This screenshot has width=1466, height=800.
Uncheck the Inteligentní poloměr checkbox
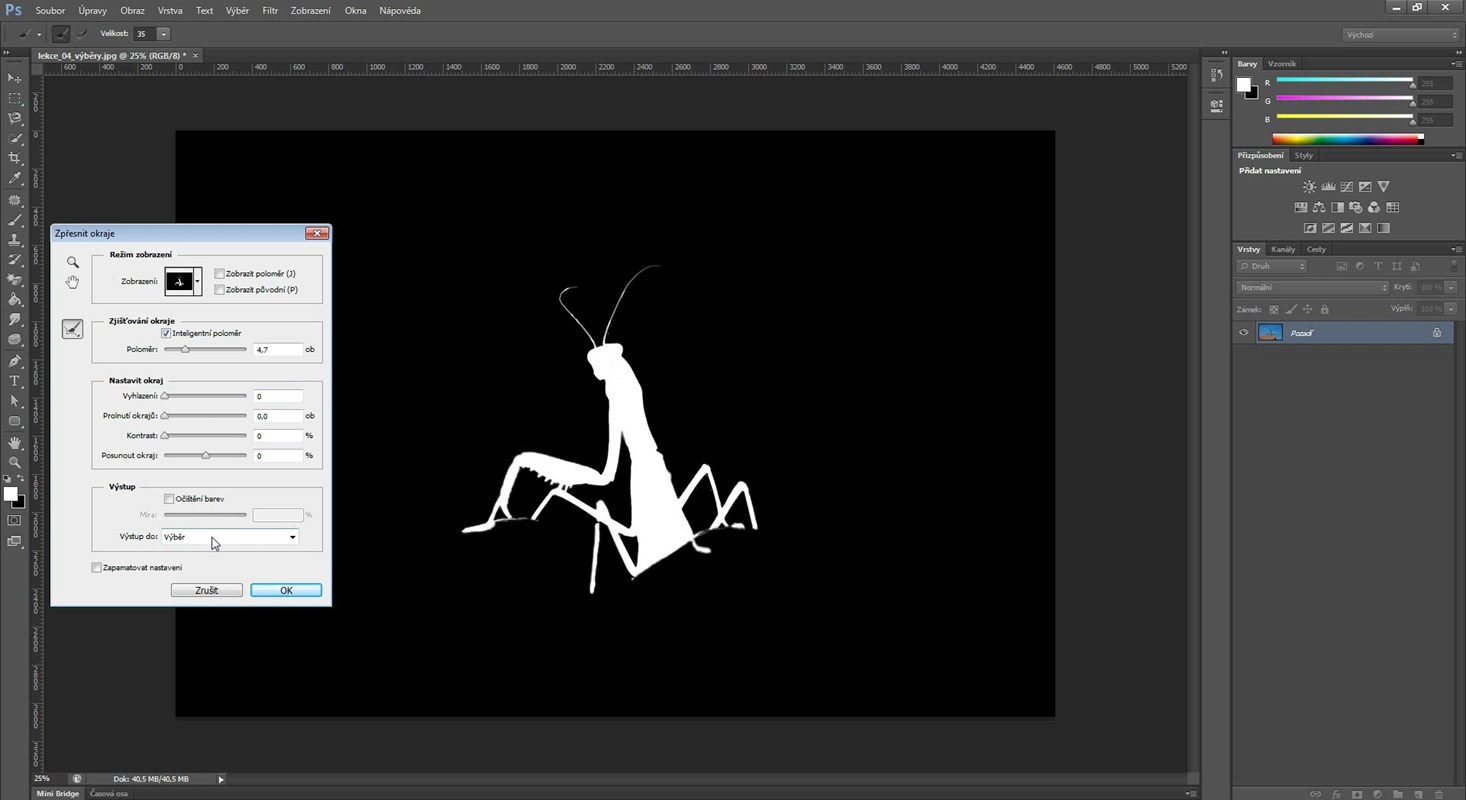click(166, 333)
